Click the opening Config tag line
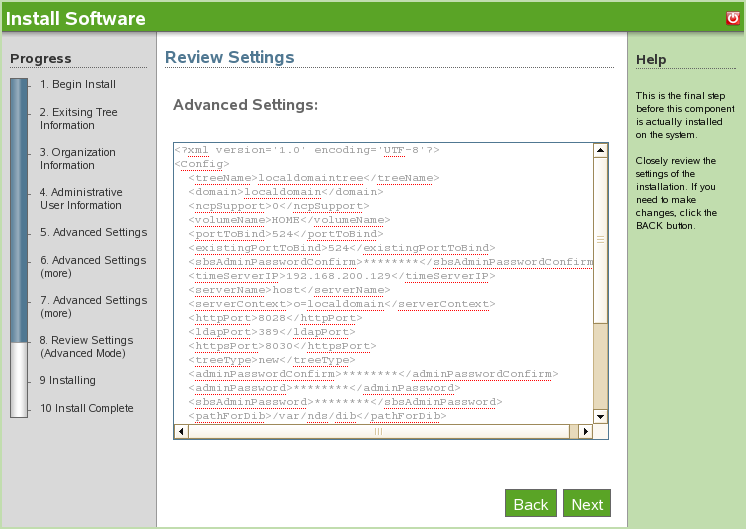The width and height of the screenshot is (746, 529). (x=202, y=164)
